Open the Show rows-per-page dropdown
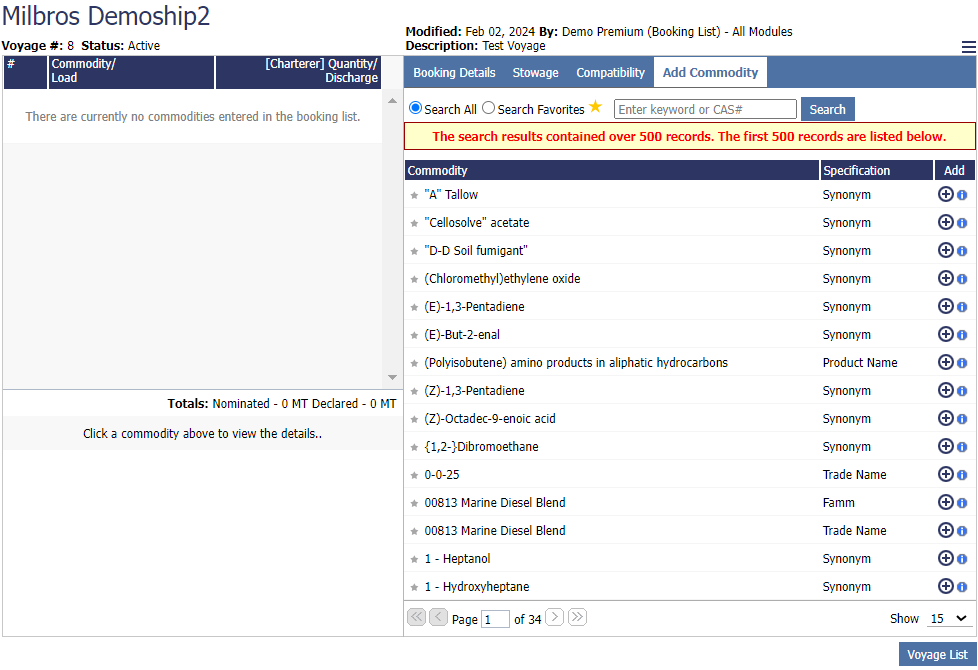The width and height of the screenshot is (978, 670). tap(948, 619)
